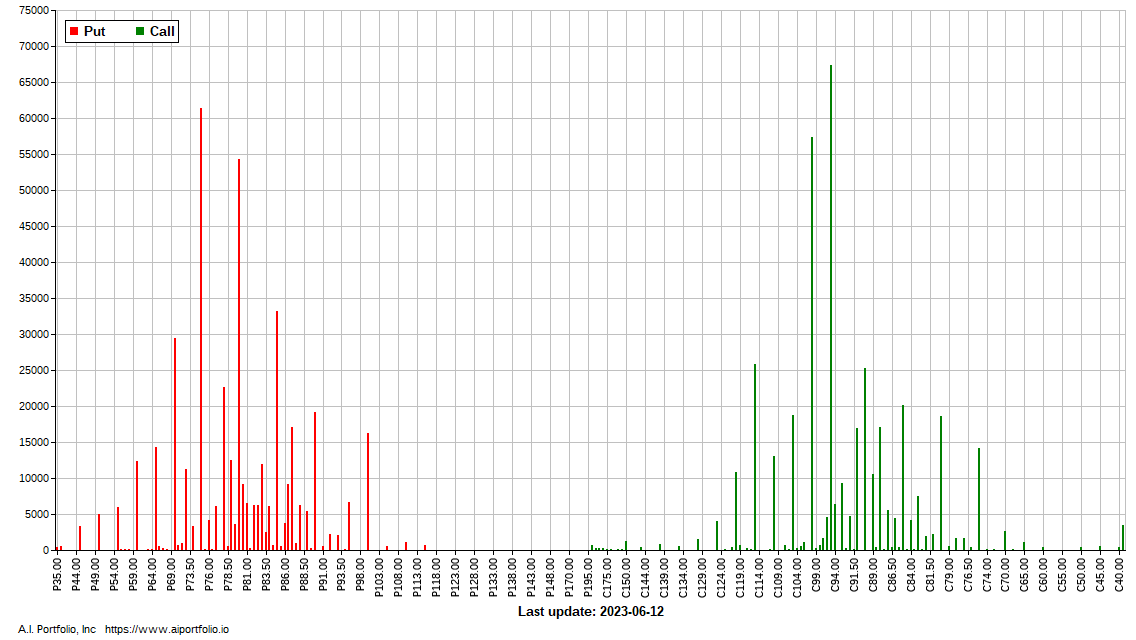Click the 75000 y-axis label
The height and width of the screenshot is (640, 1136).
(34, 10)
